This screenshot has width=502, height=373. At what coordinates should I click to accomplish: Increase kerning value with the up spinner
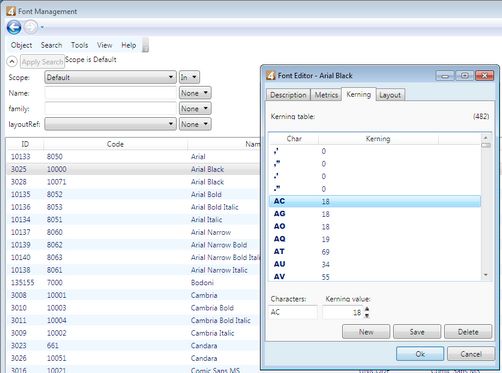click(367, 309)
